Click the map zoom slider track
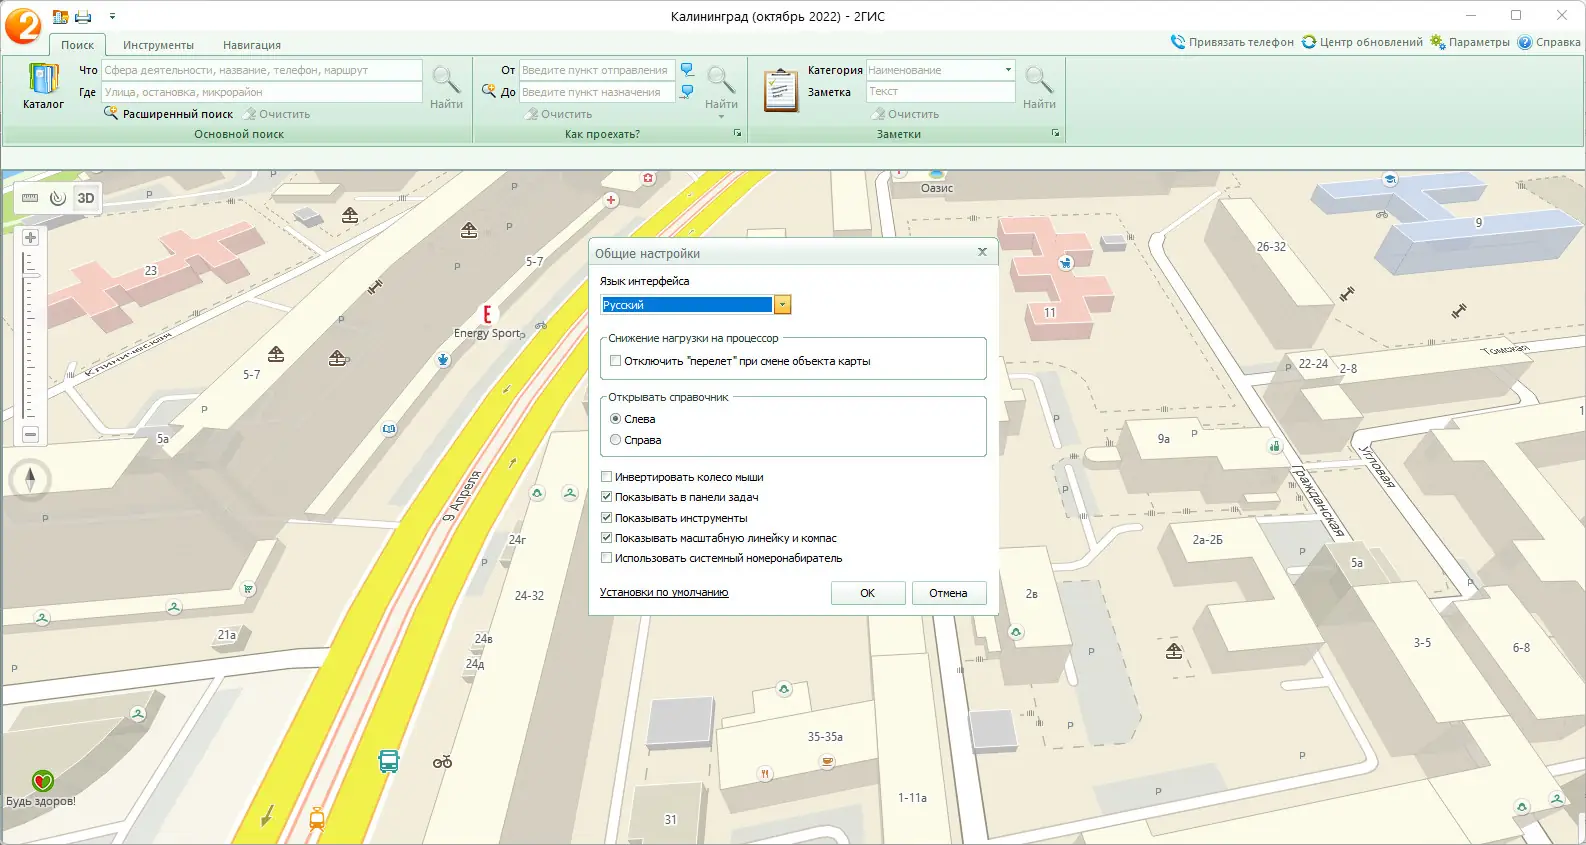 click(30, 335)
